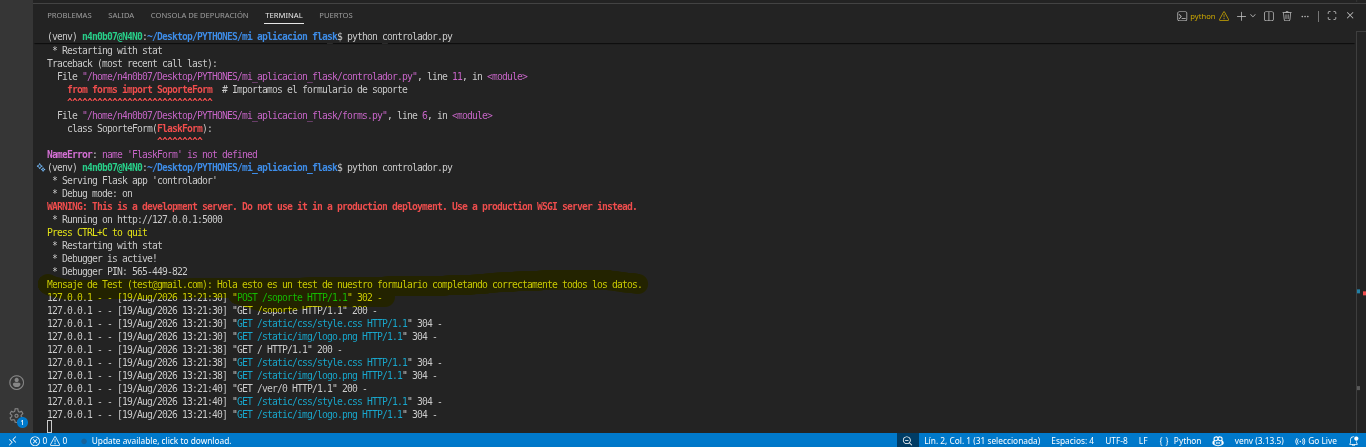Click the zoom out magnifier in status bar
The image size is (1366, 447).
(x=907, y=440)
